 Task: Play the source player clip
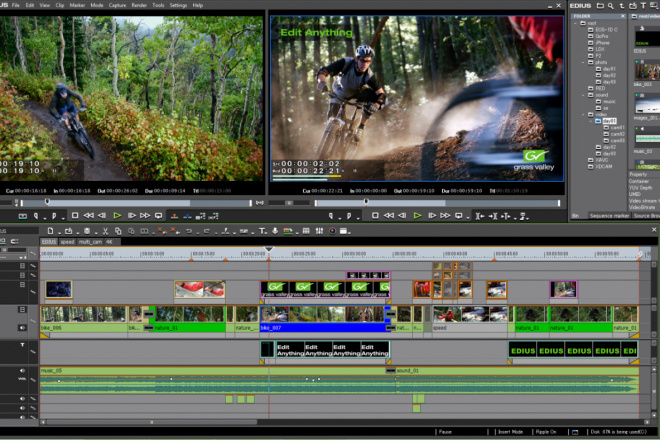[x=117, y=216]
